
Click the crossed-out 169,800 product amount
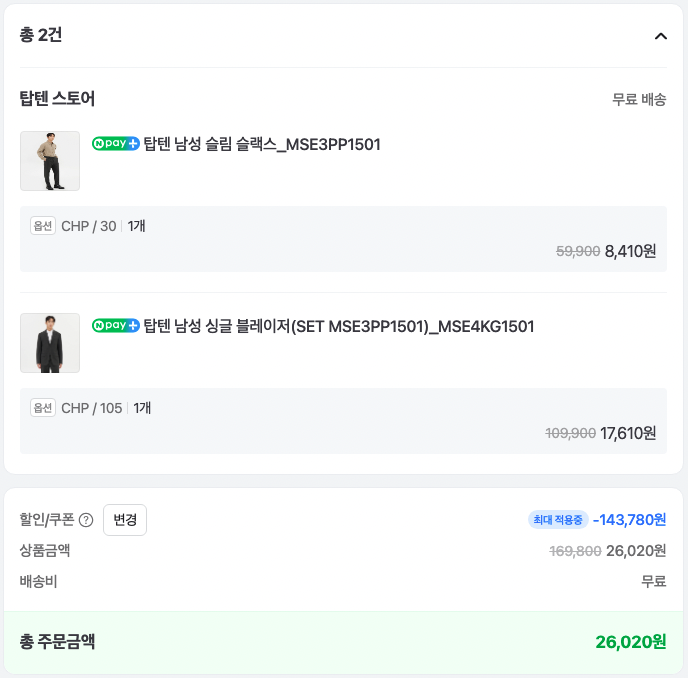(575, 551)
